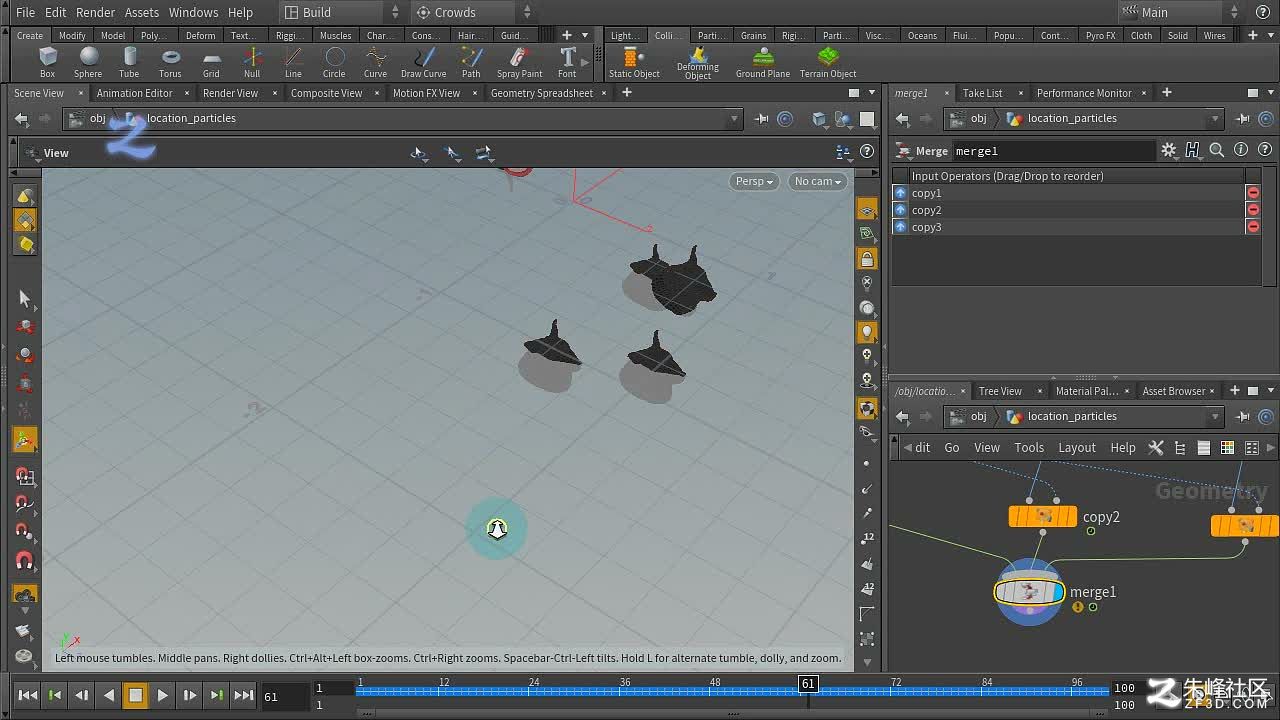Open the Crowds radial menu dropdown

pyautogui.click(x=474, y=12)
